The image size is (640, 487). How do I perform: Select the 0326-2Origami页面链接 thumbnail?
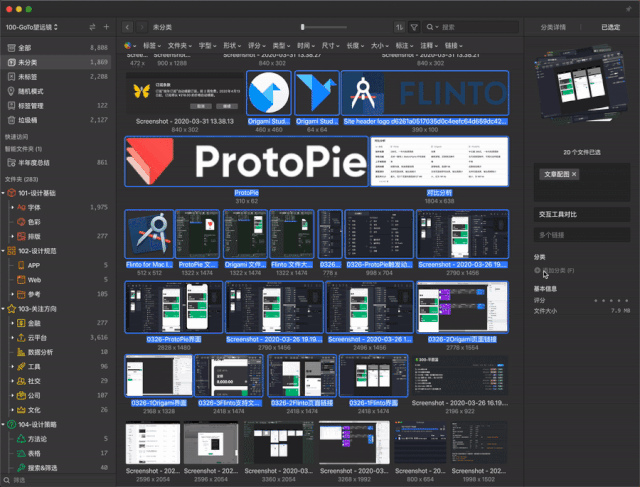tap(462, 307)
